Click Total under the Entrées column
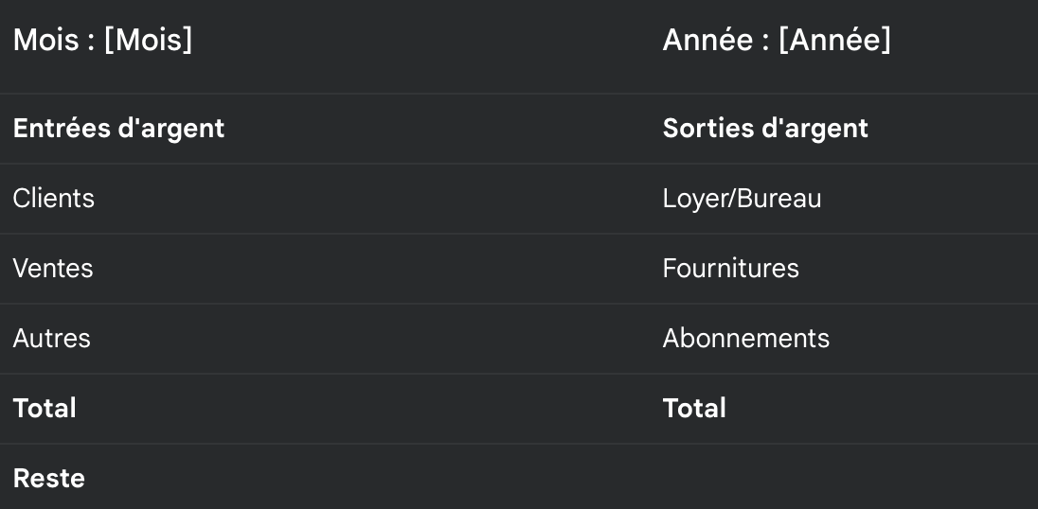Viewport: 1038px width, 509px height. coord(44,408)
